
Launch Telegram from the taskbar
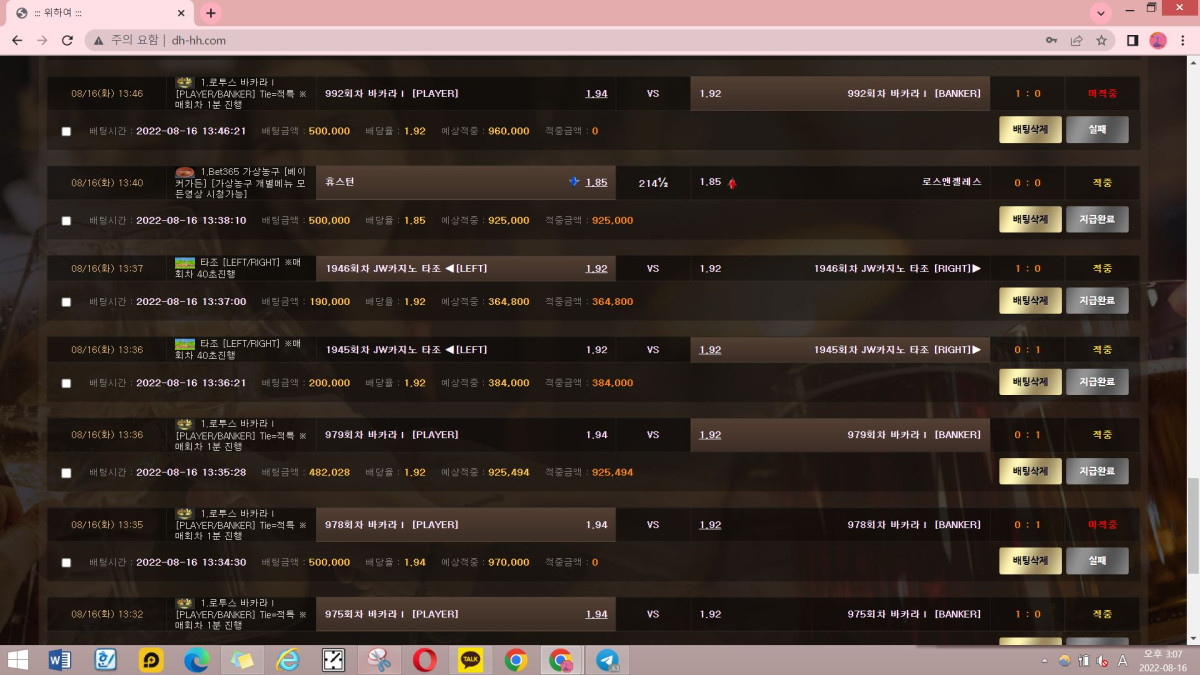(607, 660)
